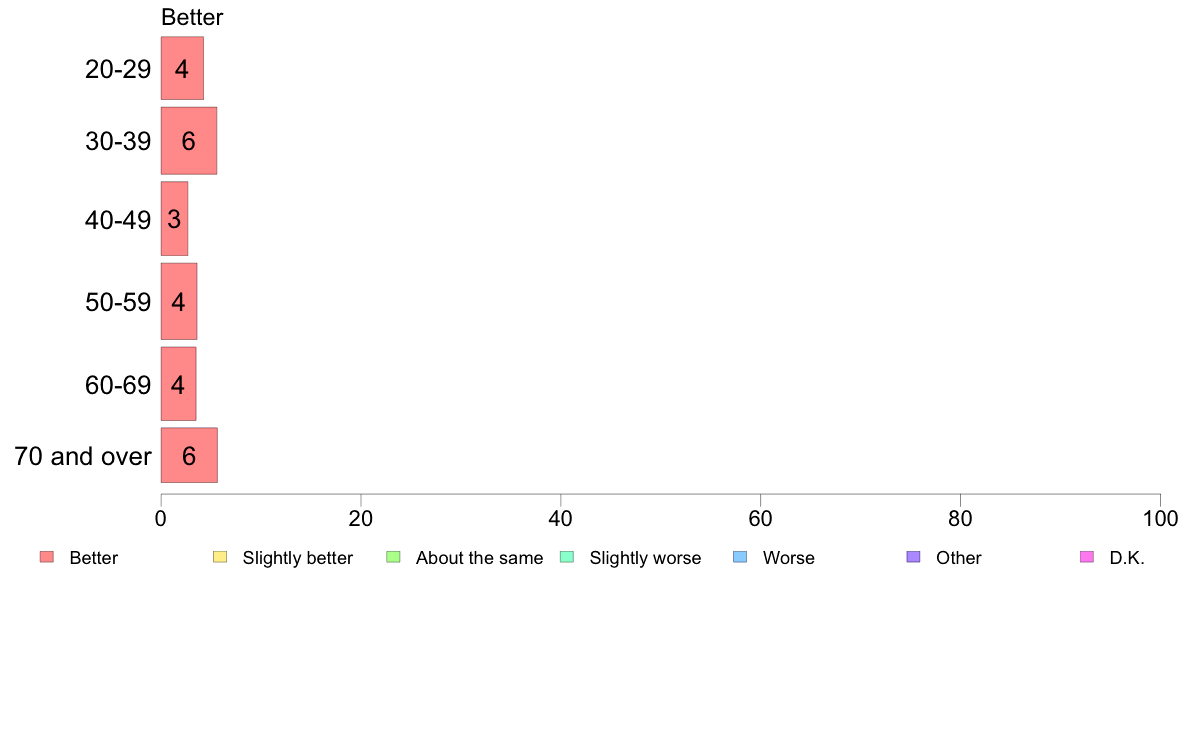1188x736 pixels.
Task: Click the yellow Slightly better legend swatch
Action: pos(220,557)
